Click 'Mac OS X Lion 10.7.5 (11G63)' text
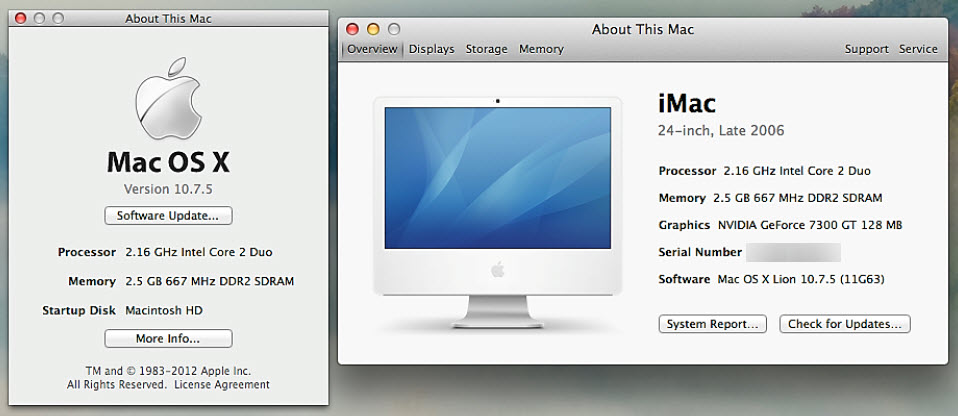This screenshot has width=958, height=416. [801, 279]
